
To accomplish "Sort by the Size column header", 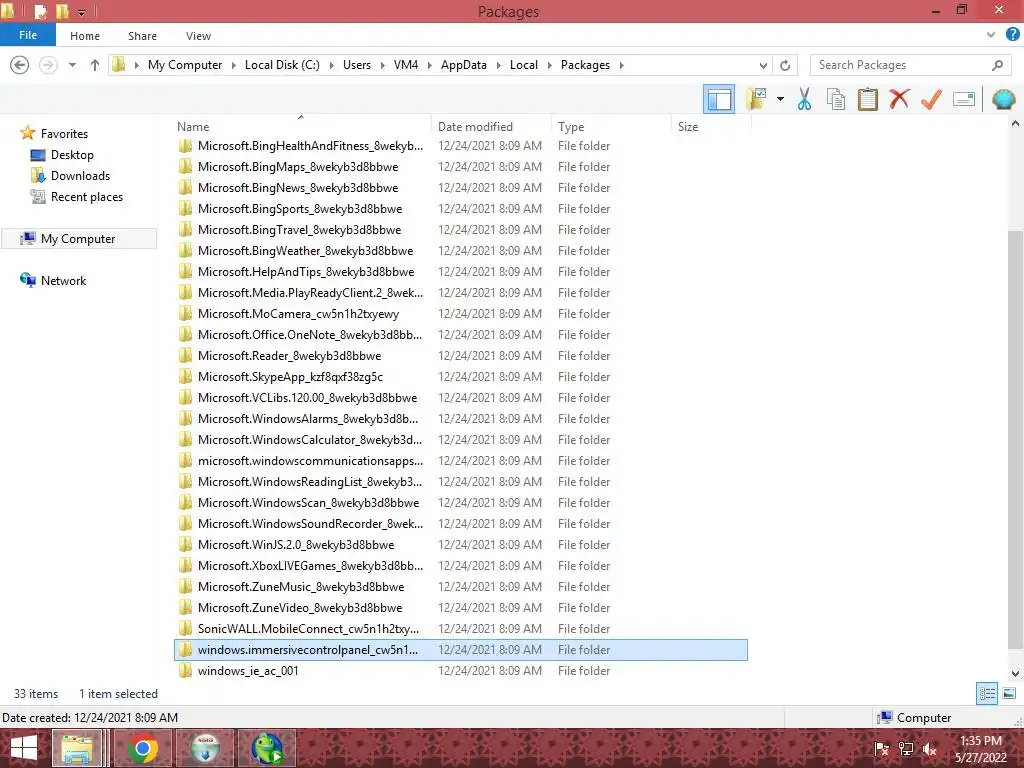I will (x=711, y=127).
